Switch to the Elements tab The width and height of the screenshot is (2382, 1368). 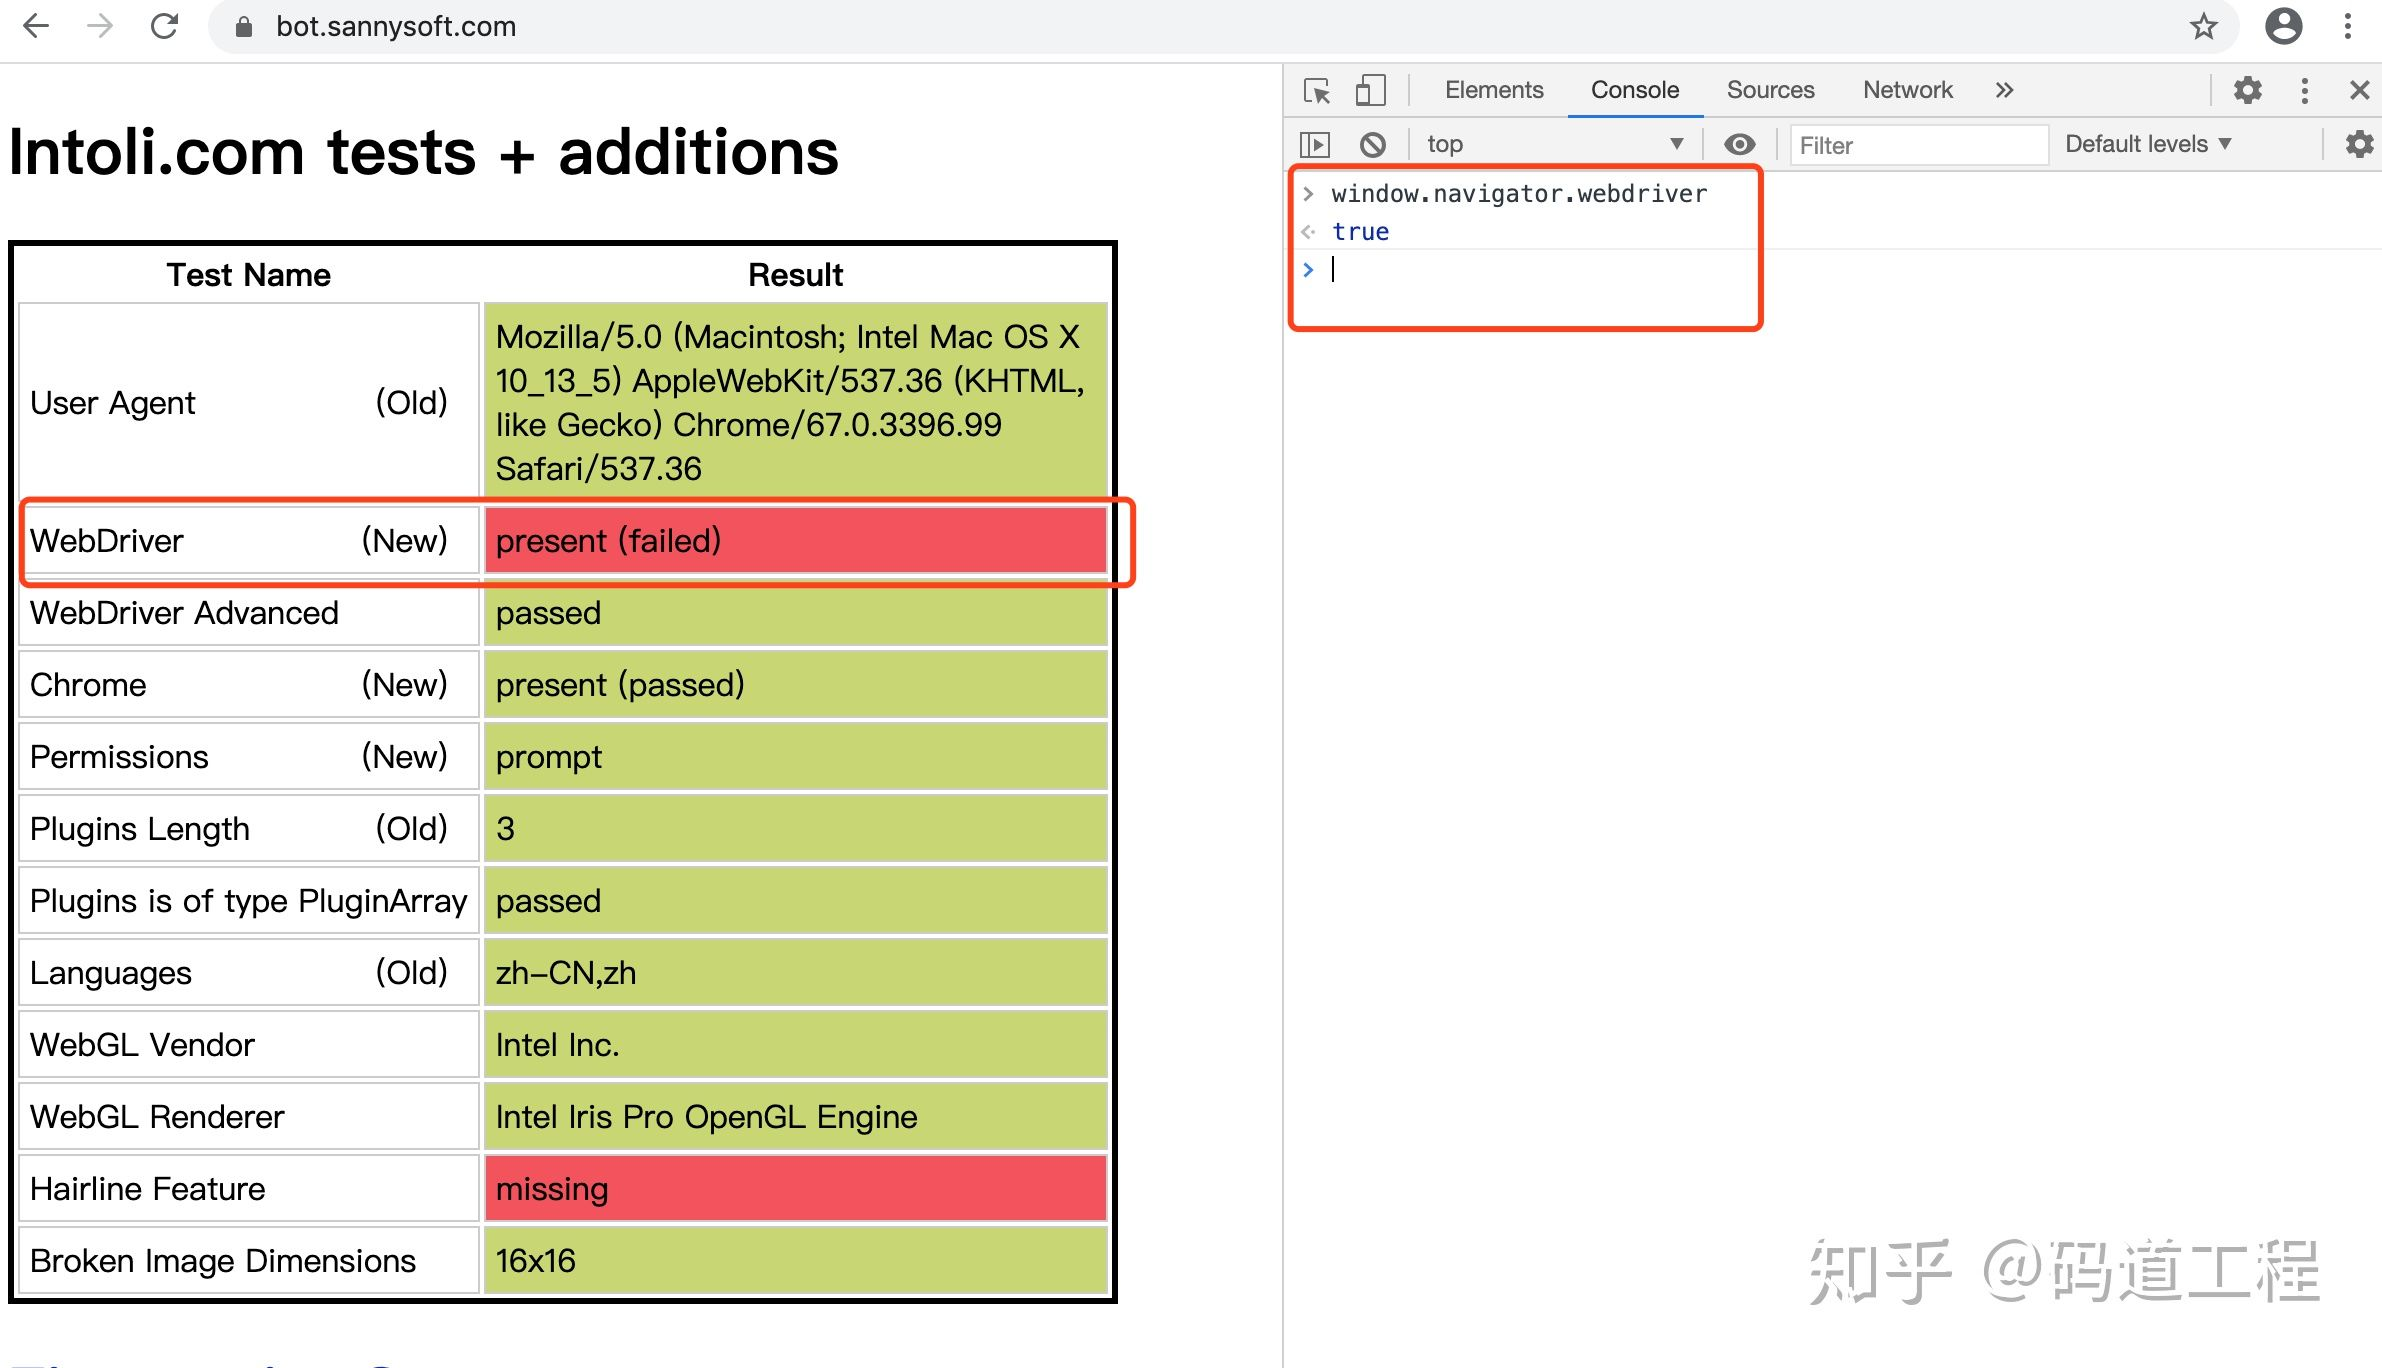1493,91
